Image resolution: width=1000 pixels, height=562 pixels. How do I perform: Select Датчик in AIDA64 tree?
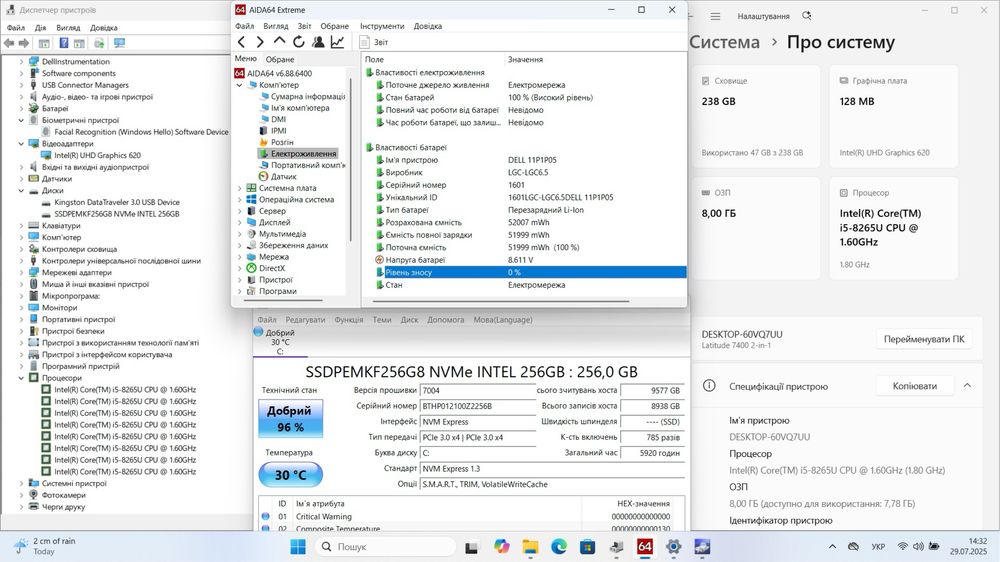click(x=283, y=177)
